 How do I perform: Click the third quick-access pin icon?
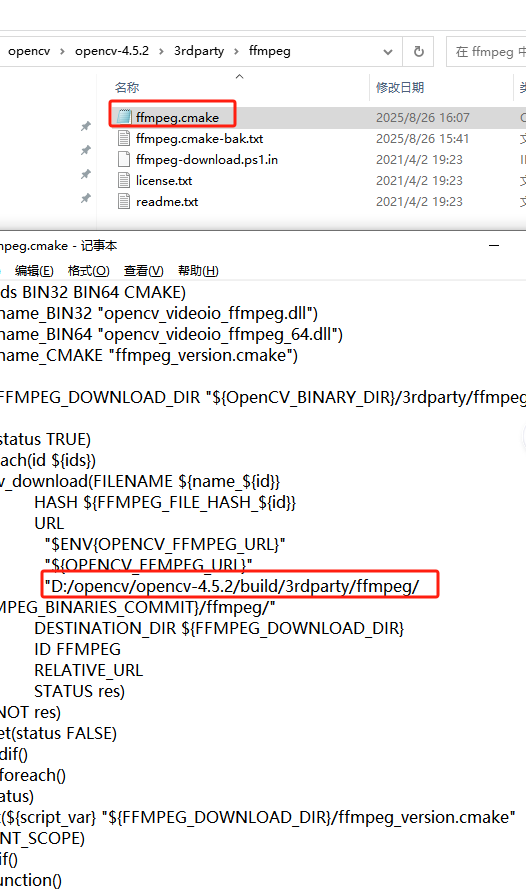[86, 174]
